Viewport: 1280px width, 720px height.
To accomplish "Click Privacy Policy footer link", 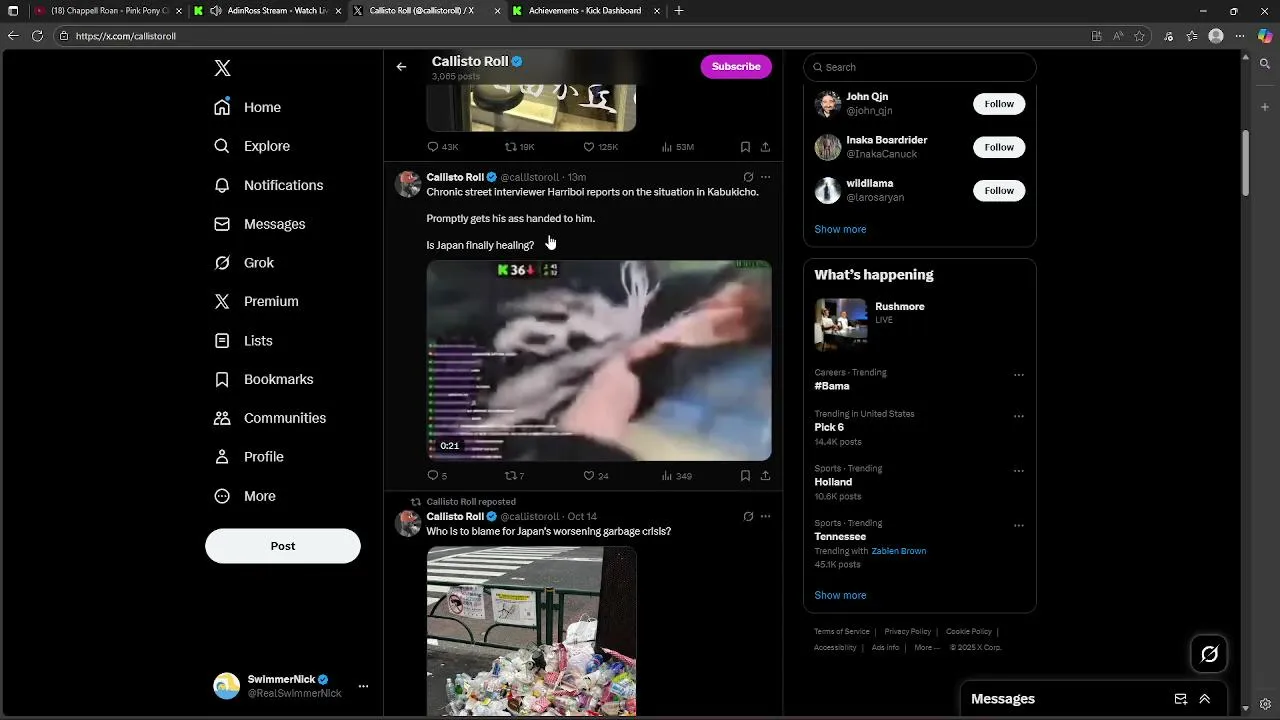I will [907, 632].
